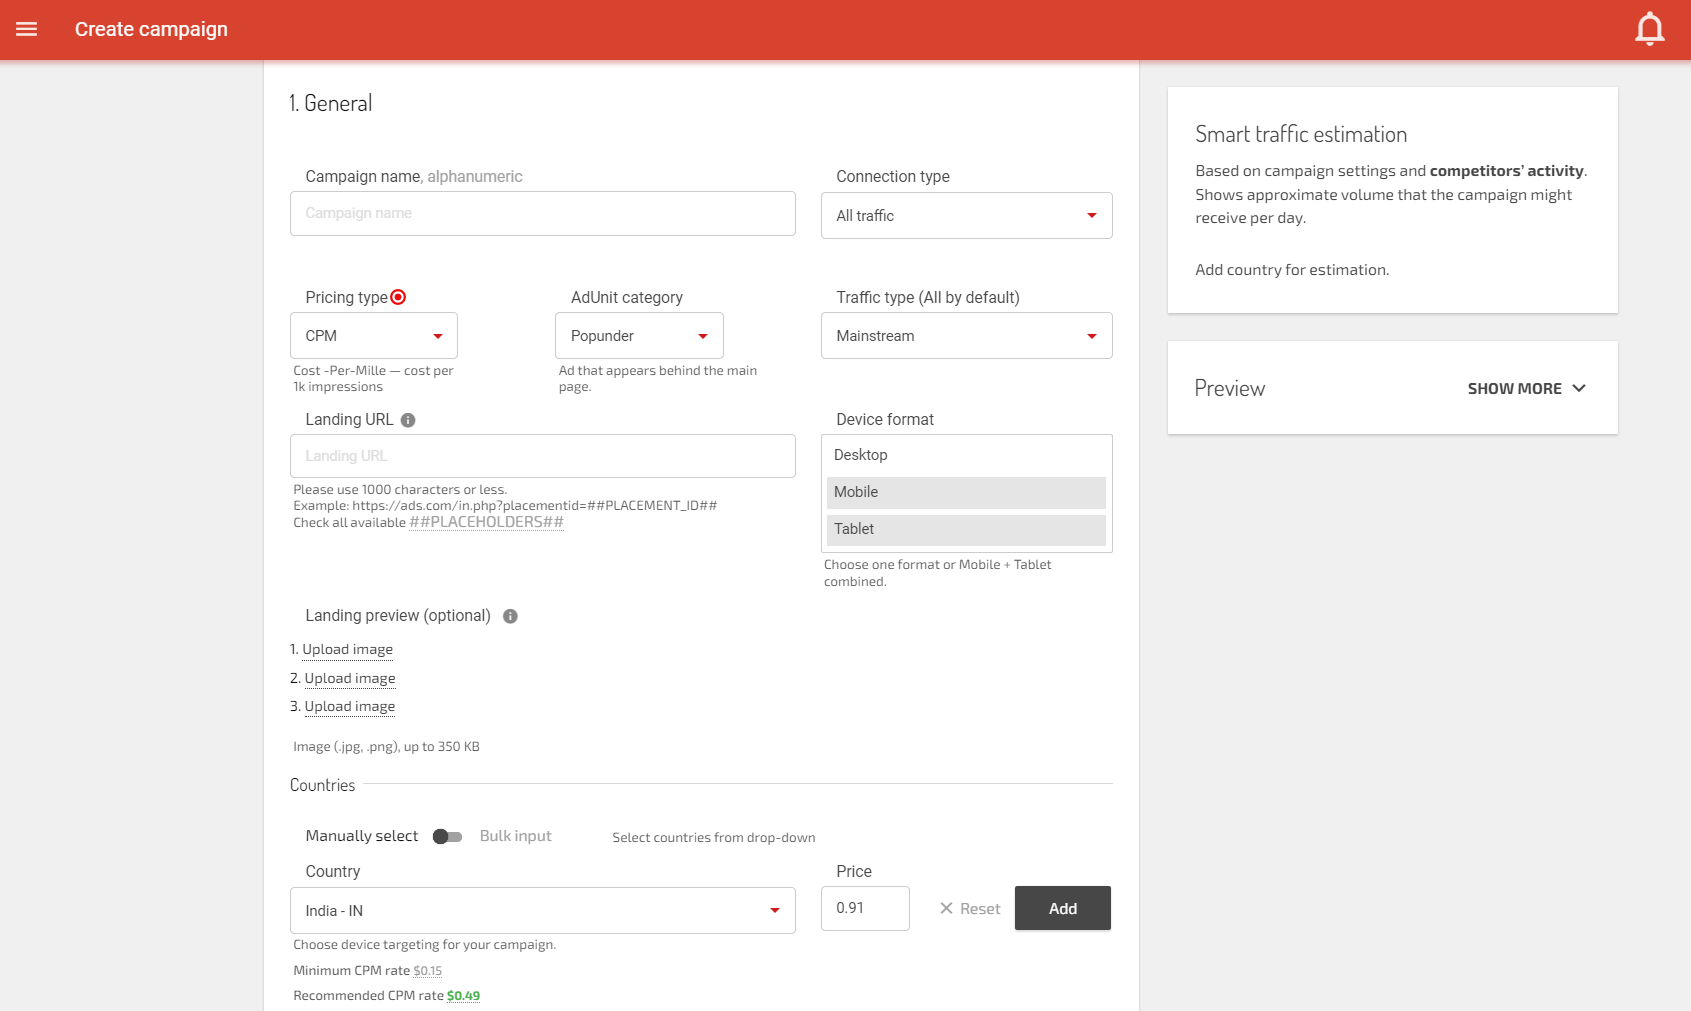Select Tablet in Device format list
Image resolution: width=1691 pixels, height=1011 pixels.
click(966, 529)
